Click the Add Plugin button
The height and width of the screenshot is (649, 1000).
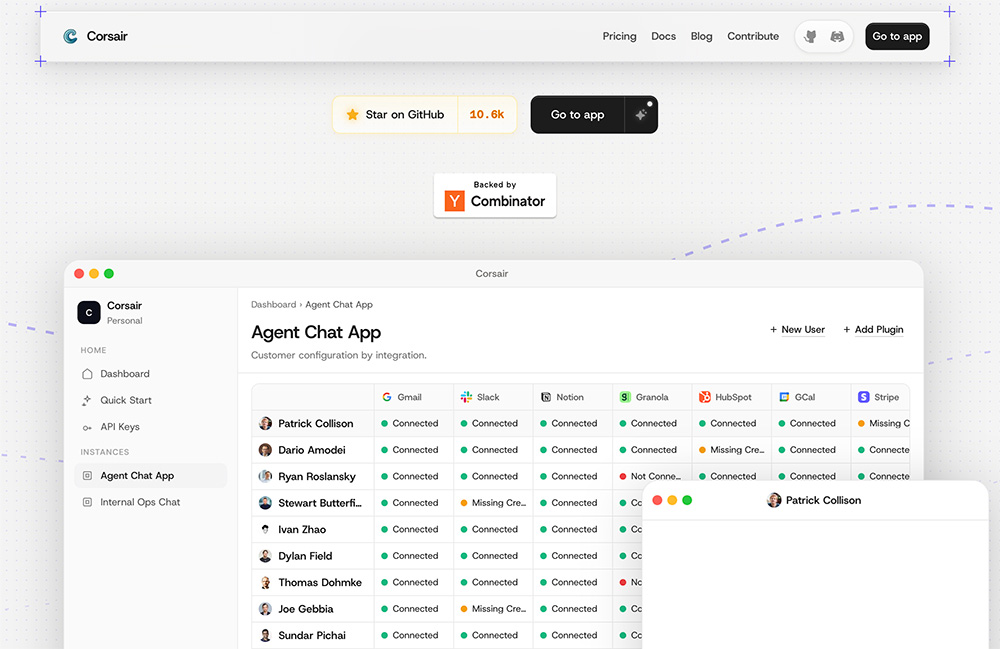pos(873,330)
